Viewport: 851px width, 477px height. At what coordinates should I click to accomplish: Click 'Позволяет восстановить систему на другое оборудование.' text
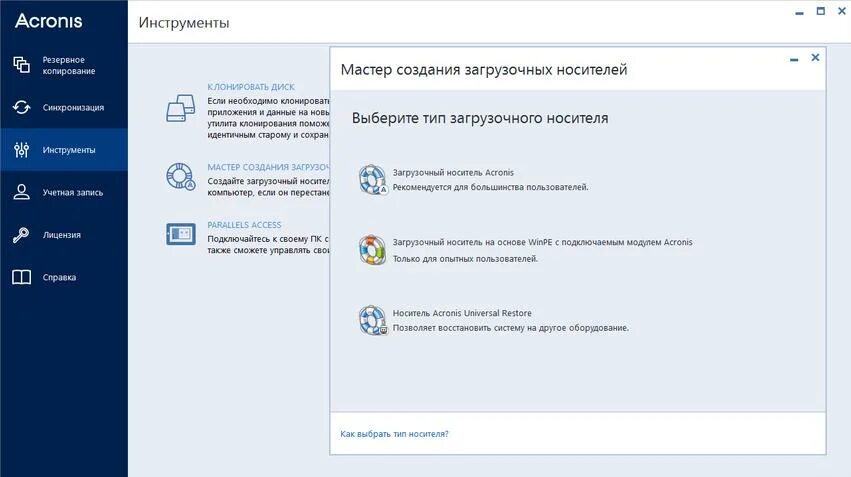[x=511, y=328]
